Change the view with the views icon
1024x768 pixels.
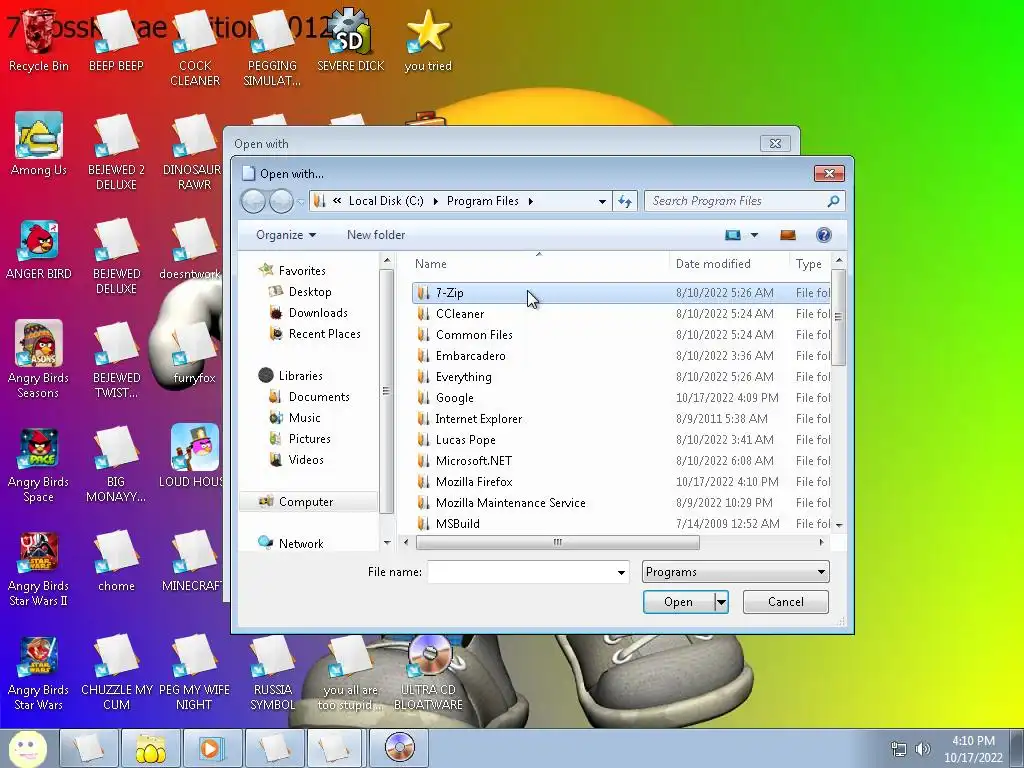[x=733, y=235]
